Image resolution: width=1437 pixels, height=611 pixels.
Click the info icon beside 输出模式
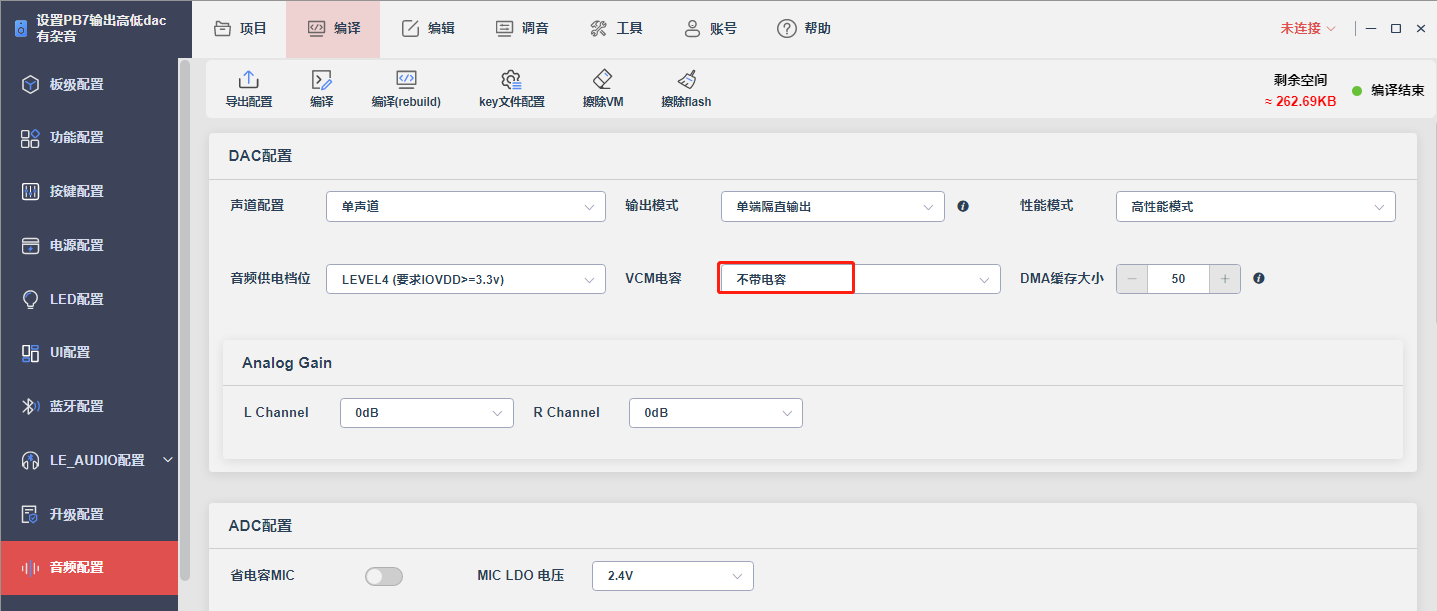pyautogui.click(x=963, y=206)
